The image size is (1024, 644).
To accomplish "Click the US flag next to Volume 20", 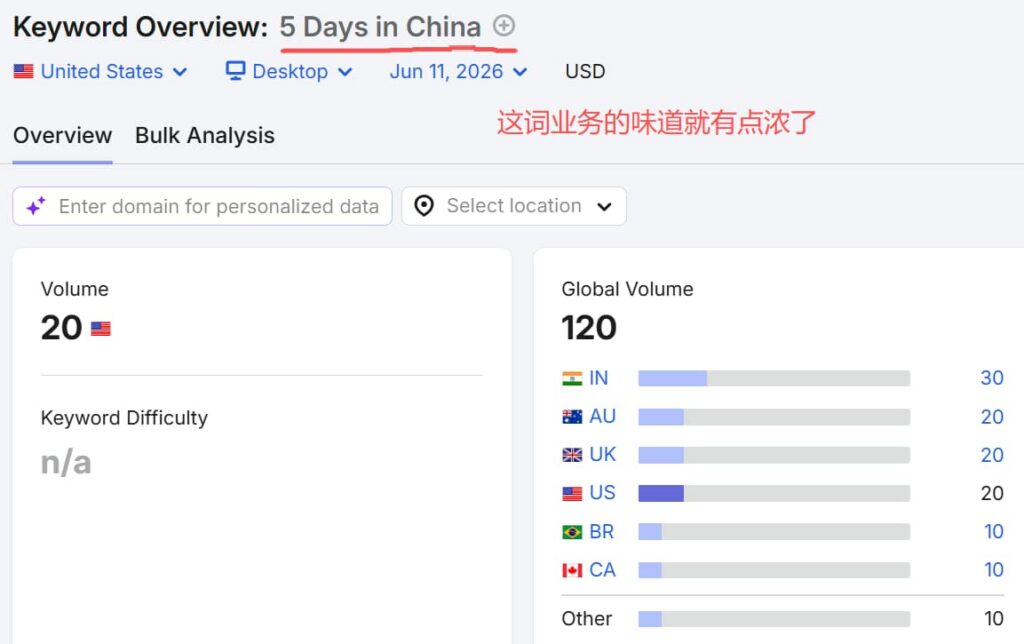I will pyautogui.click(x=101, y=329).
